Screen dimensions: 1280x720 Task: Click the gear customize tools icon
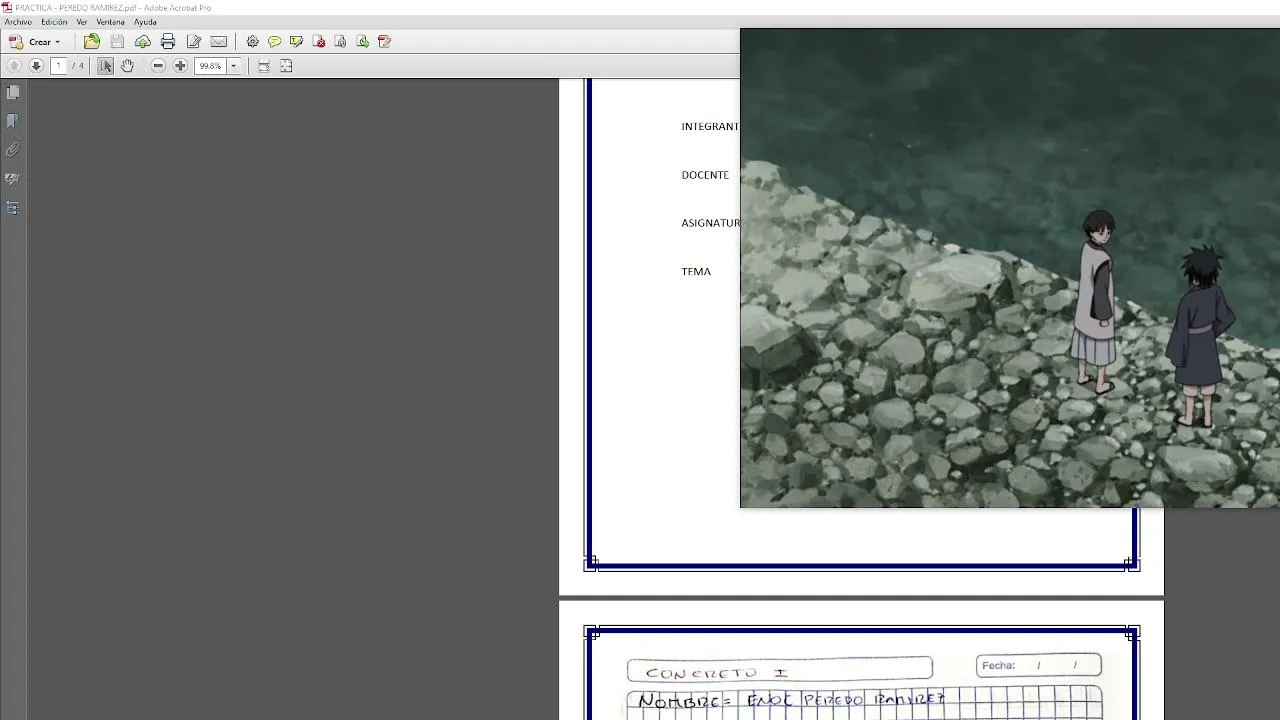point(252,42)
